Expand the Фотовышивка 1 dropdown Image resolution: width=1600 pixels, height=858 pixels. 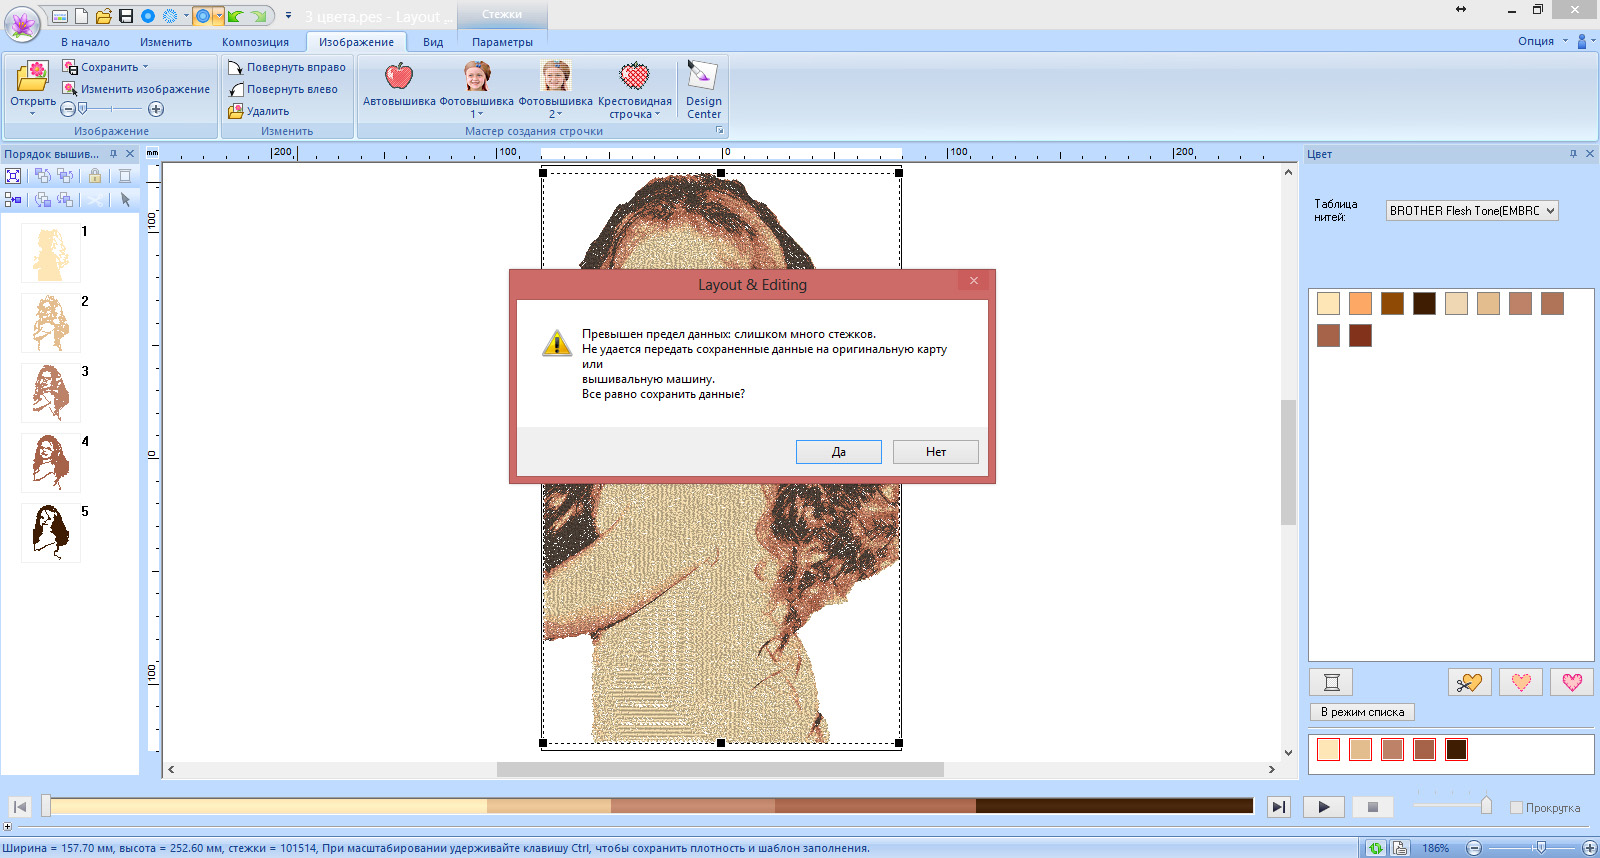pyautogui.click(x=480, y=114)
